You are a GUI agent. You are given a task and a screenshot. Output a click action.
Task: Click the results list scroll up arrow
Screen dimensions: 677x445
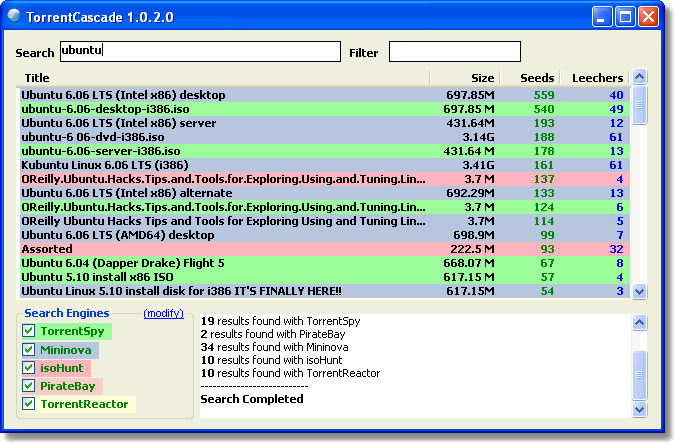pos(639,77)
